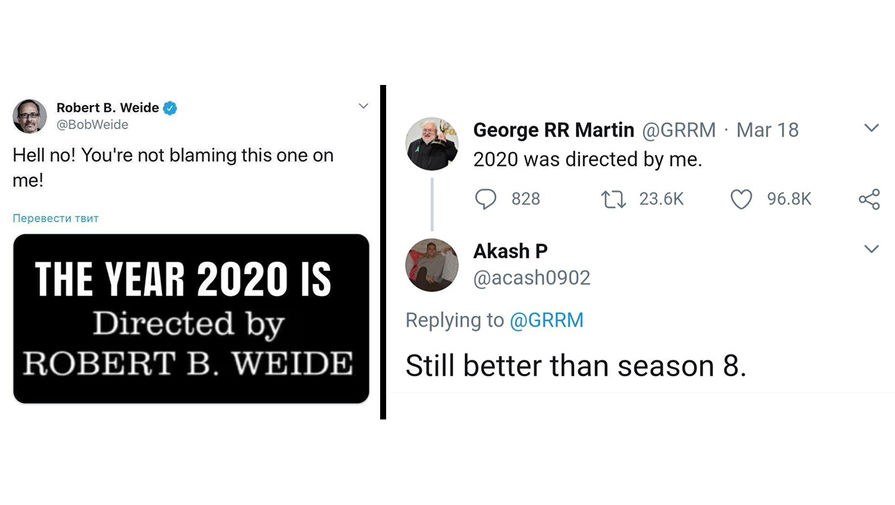895x505 pixels.
Task: Open the dropdown arrow on Akash P's reply
Action: click(870, 249)
